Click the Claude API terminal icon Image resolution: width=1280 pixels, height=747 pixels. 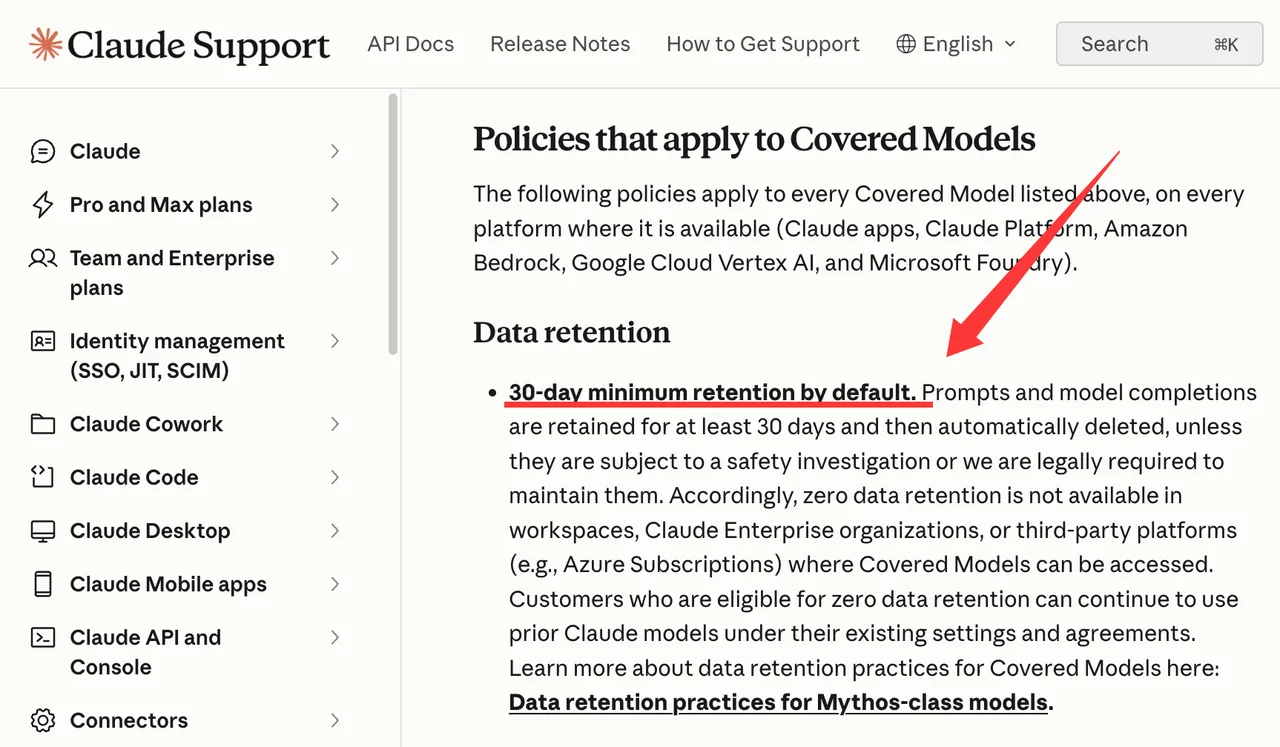click(x=43, y=637)
